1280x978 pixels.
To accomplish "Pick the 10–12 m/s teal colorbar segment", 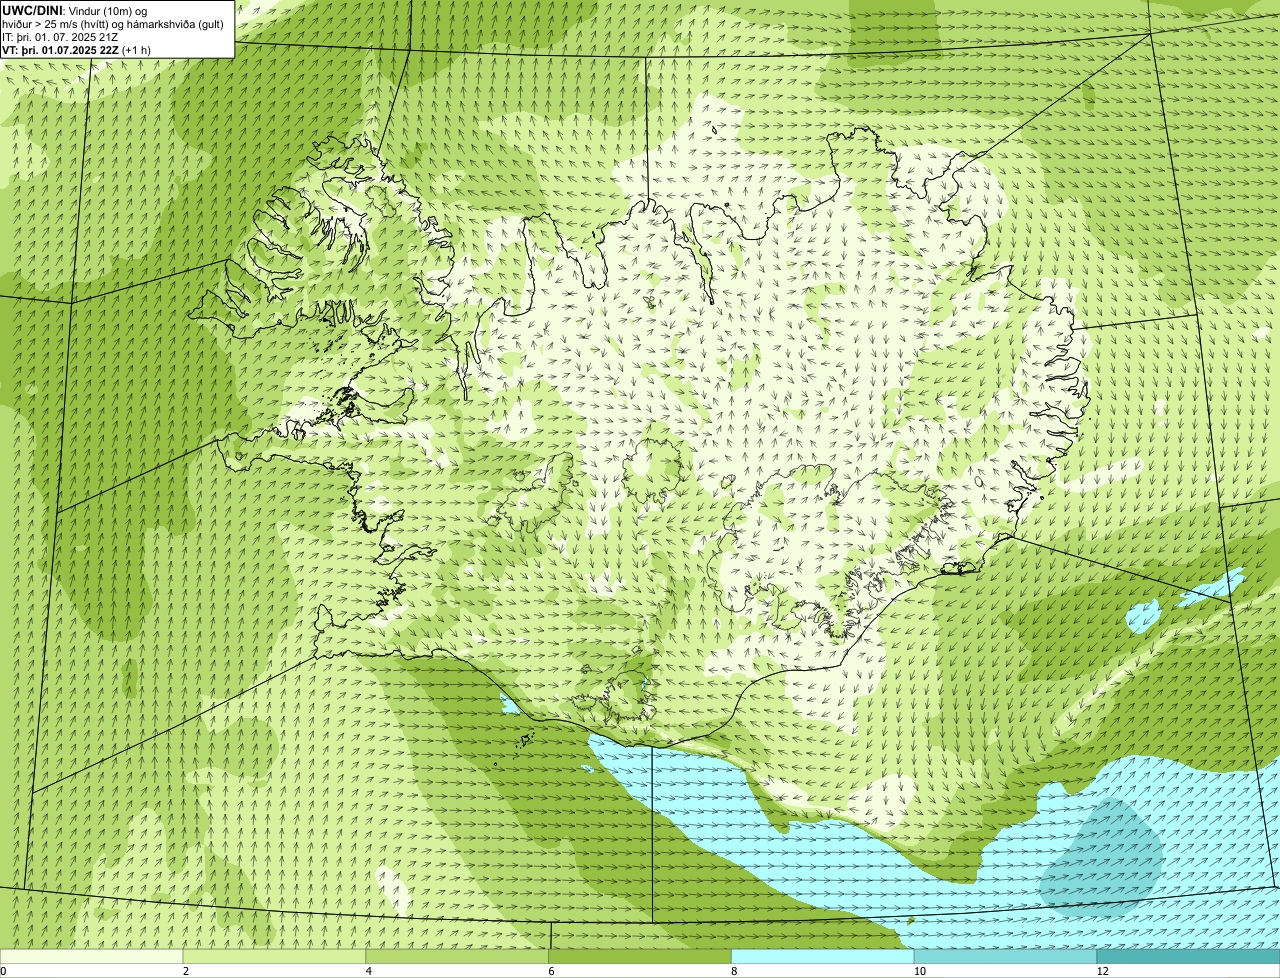I will coord(1005,956).
